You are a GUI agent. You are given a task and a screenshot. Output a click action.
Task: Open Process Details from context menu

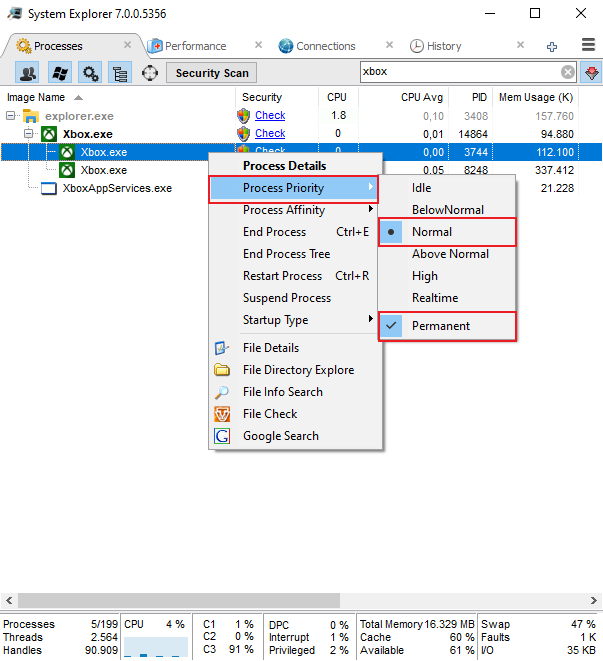295,166
